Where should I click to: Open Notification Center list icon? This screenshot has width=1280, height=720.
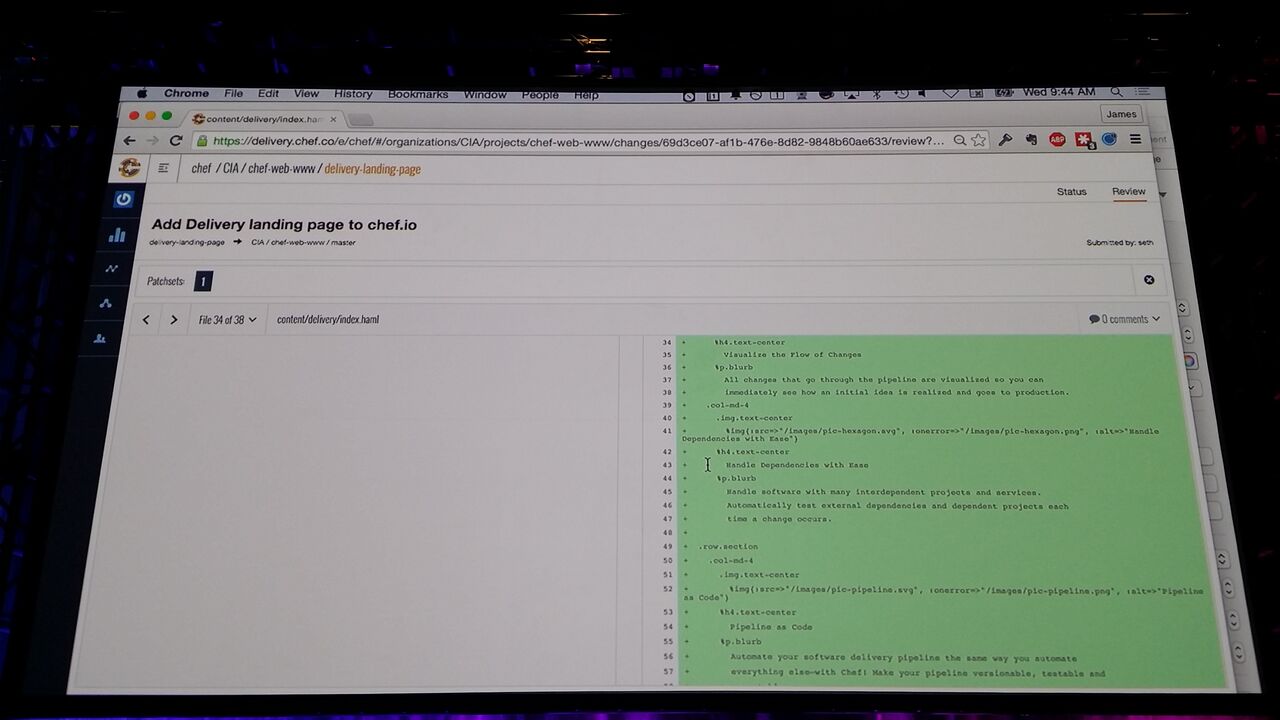click(x=1145, y=92)
